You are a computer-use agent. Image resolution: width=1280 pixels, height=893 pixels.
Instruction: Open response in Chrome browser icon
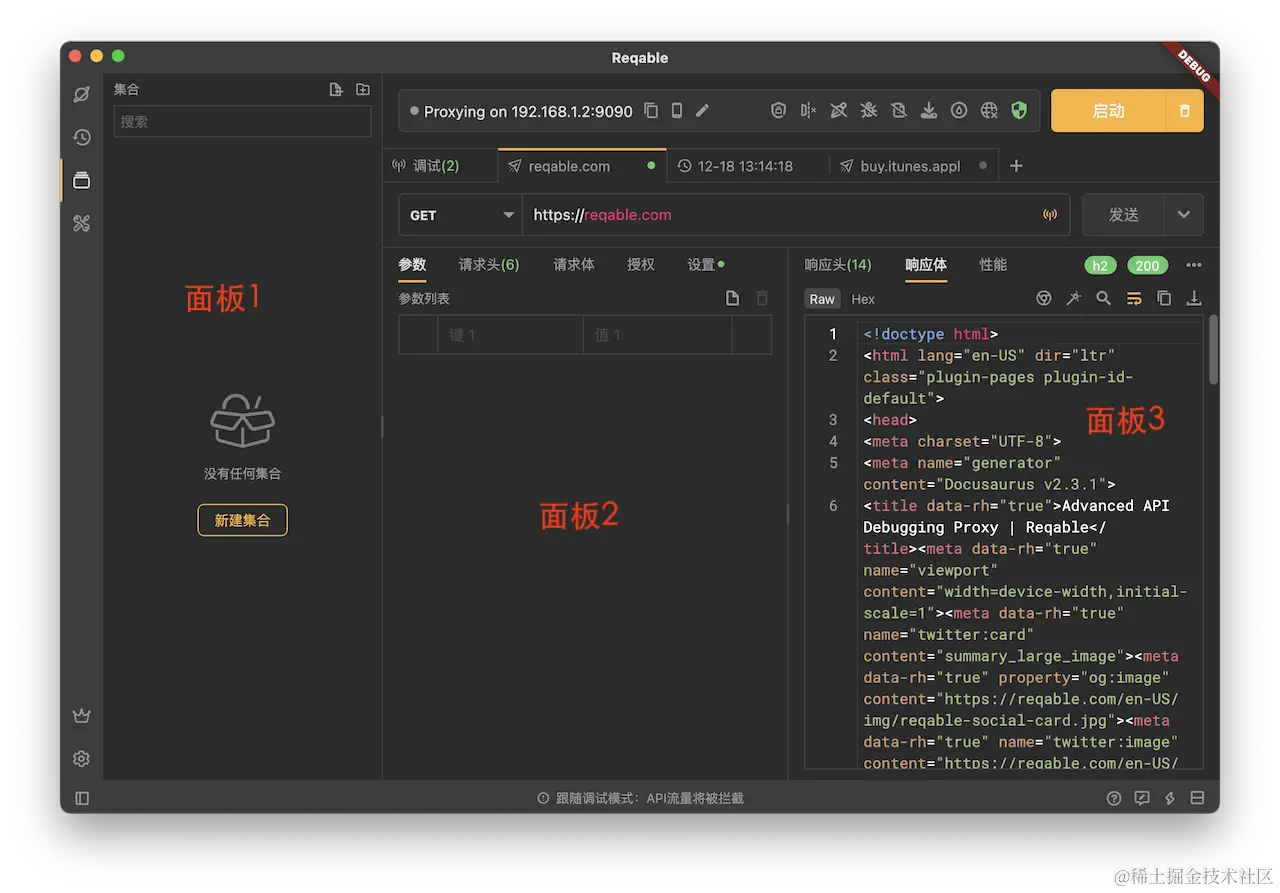[x=1043, y=298]
